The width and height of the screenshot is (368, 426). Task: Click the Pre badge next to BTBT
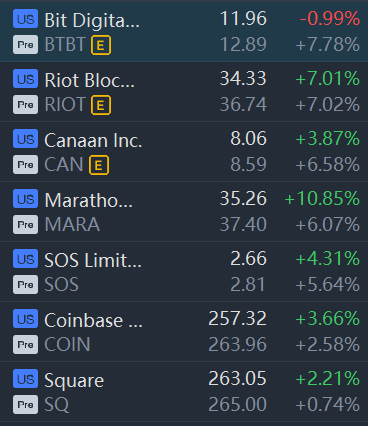pyautogui.click(x=25, y=45)
